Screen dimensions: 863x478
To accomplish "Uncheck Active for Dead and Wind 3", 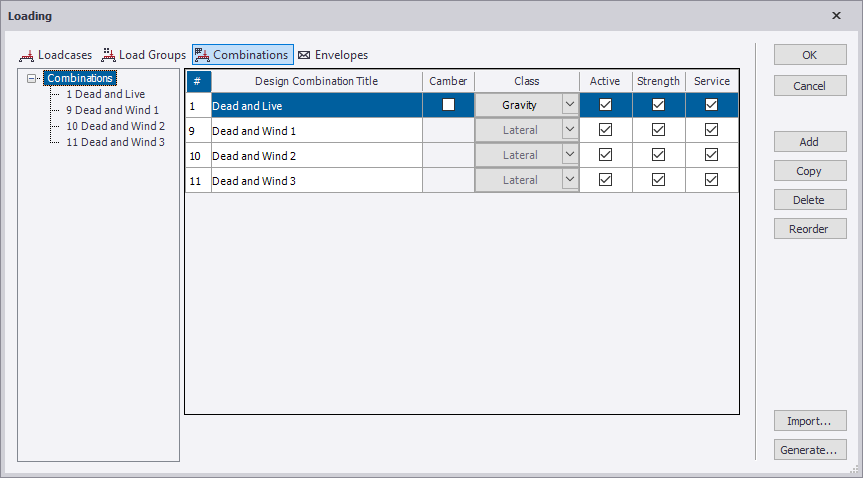I will [x=605, y=180].
